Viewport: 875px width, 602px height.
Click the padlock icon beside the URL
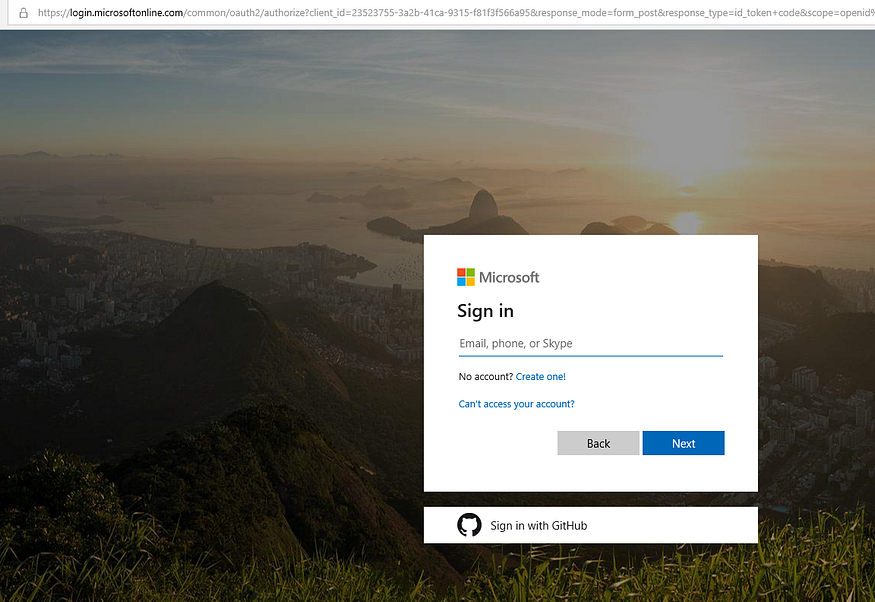coord(22,14)
